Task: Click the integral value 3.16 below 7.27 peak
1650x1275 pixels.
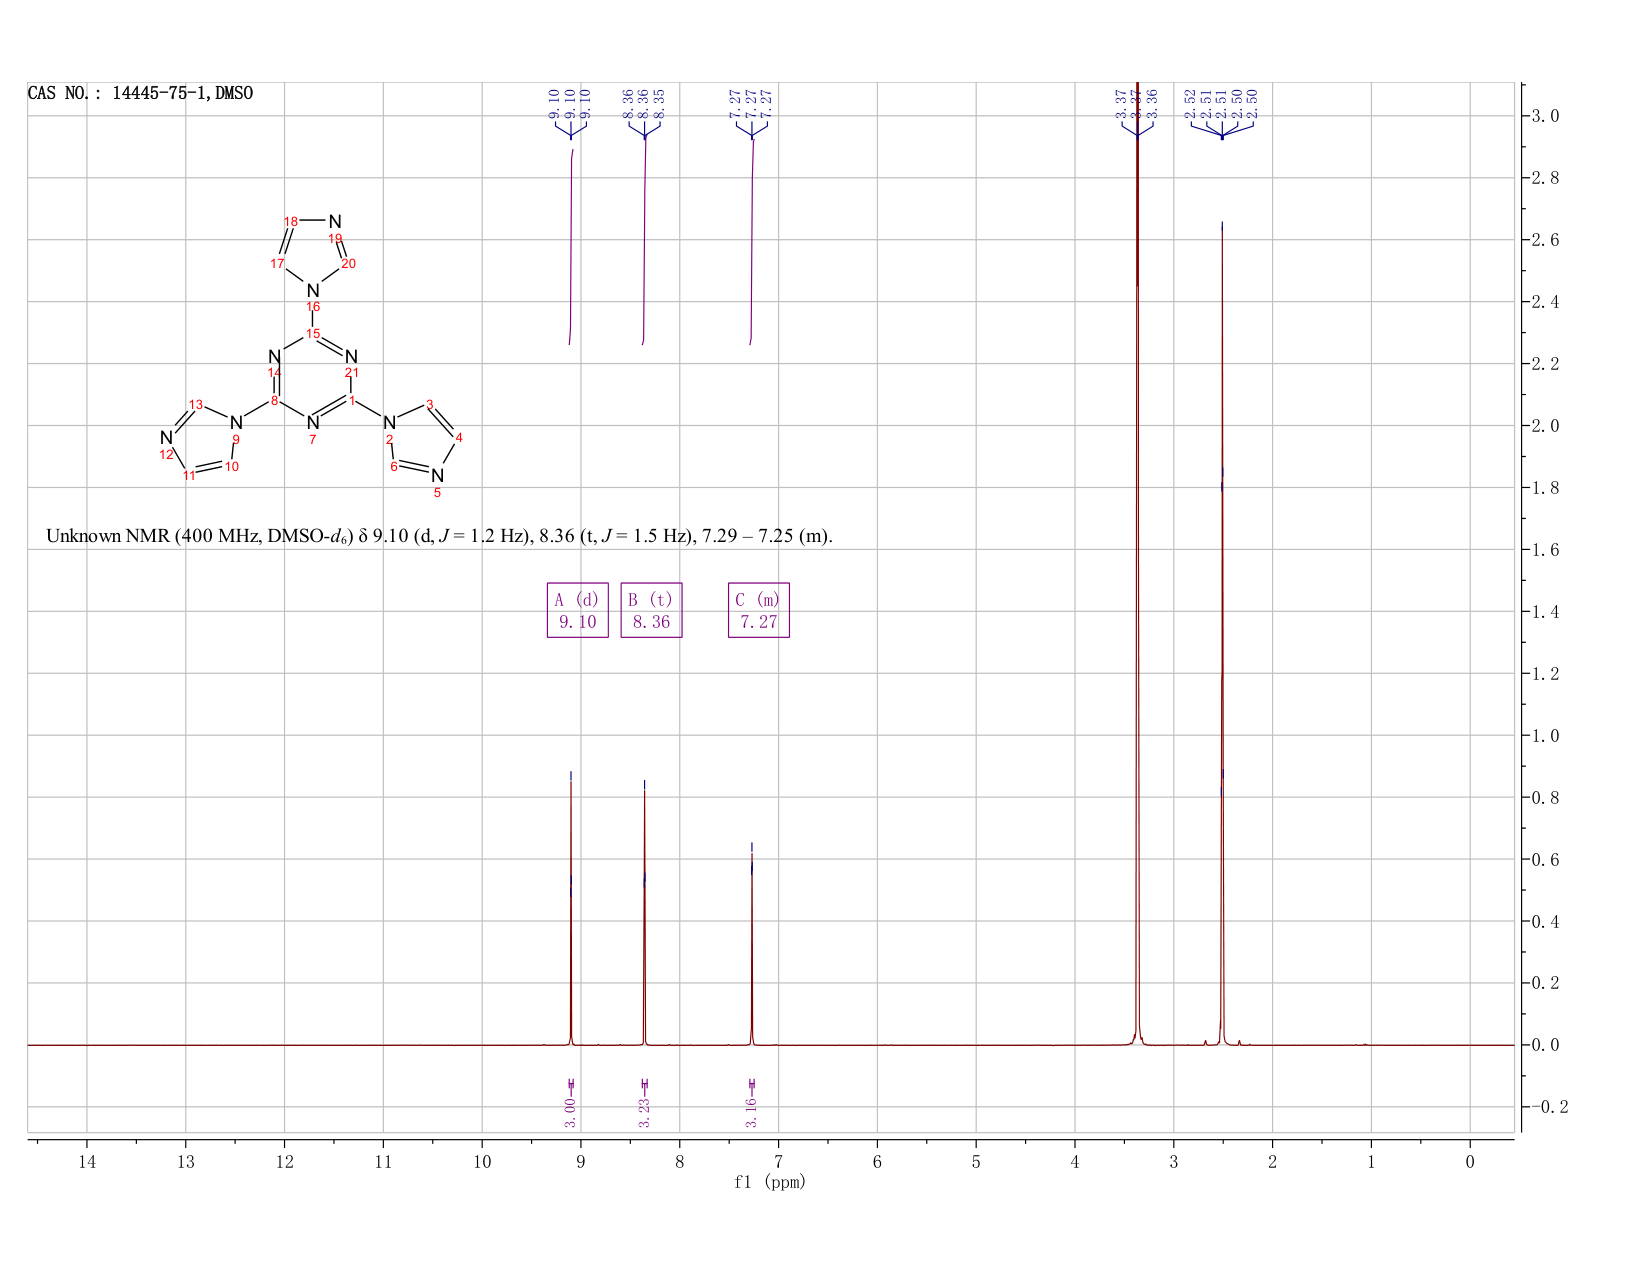Action: pyautogui.click(x=752, y=1112)
